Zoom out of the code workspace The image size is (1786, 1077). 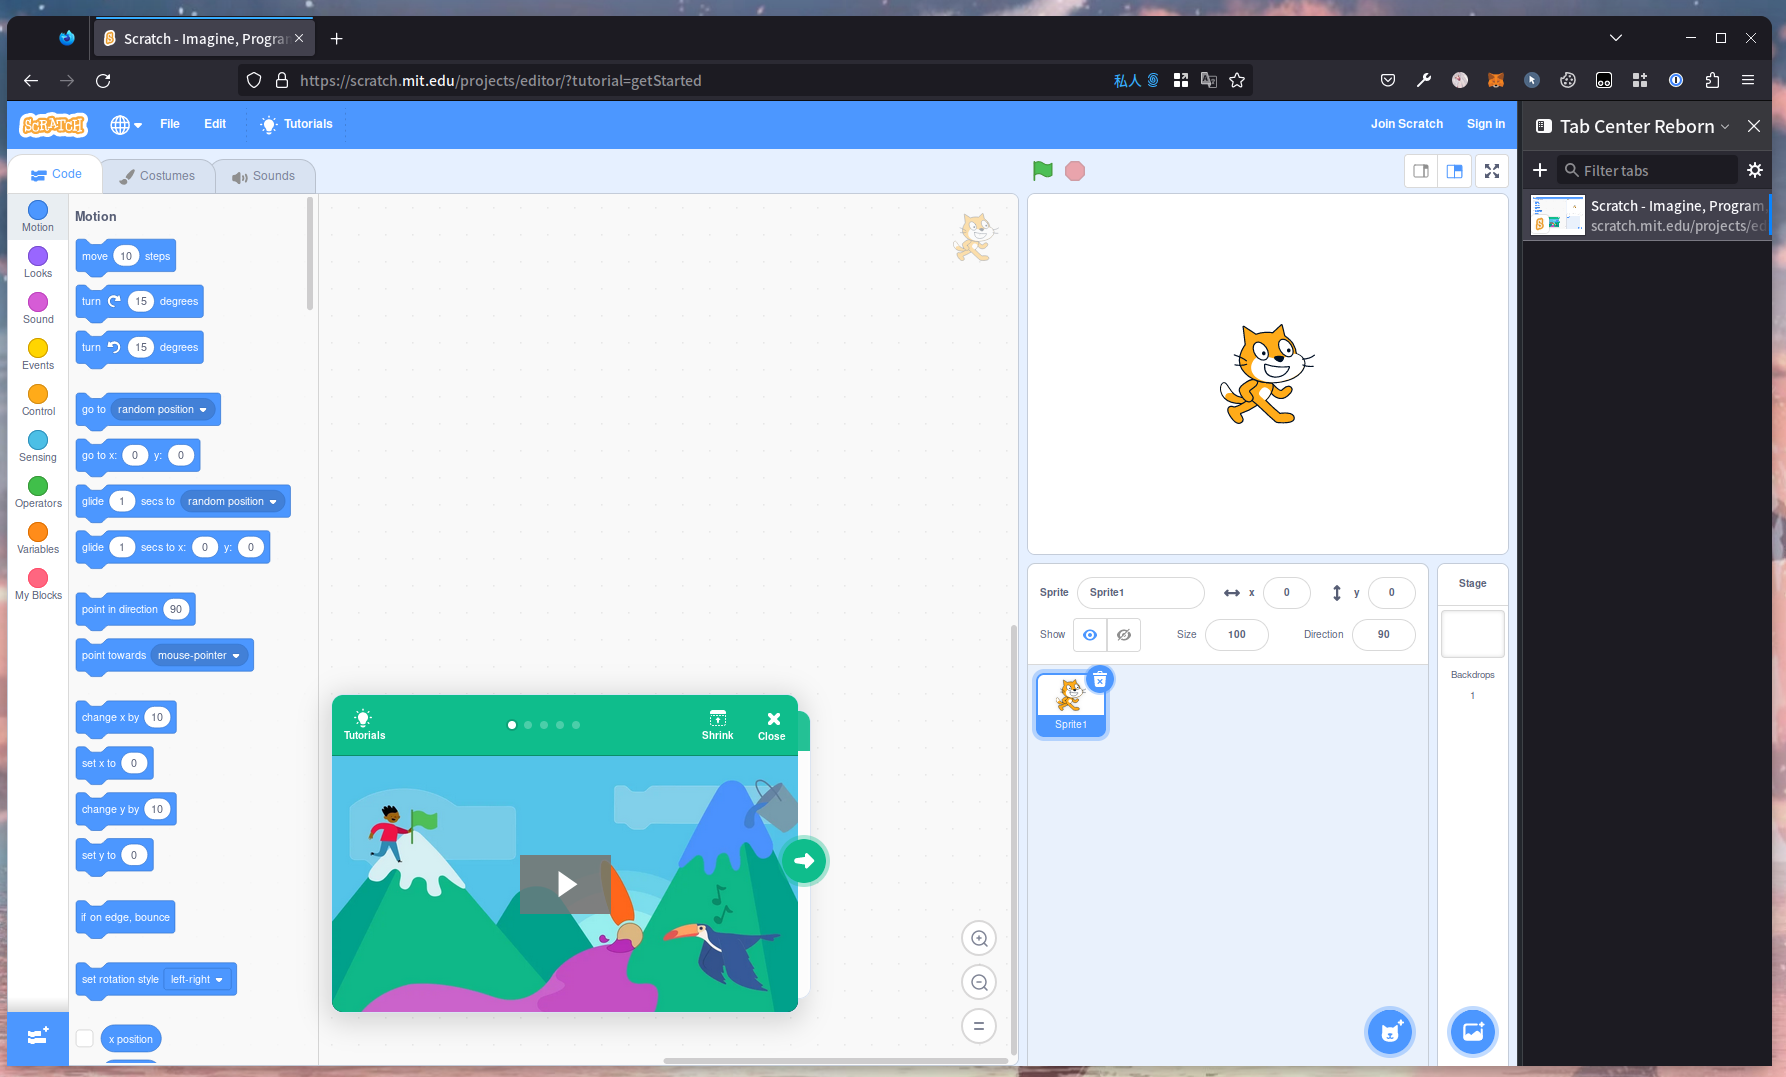979,982
